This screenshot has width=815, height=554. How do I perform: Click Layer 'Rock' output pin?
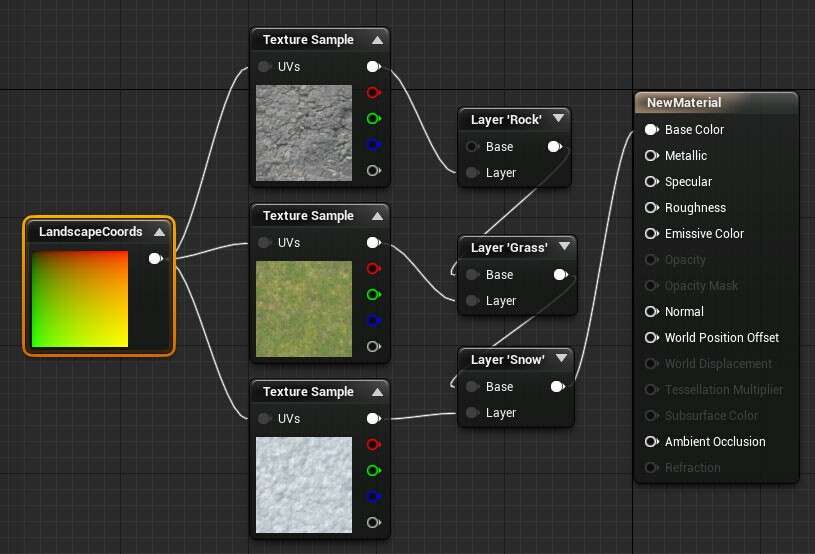click(x=554, y=147)
